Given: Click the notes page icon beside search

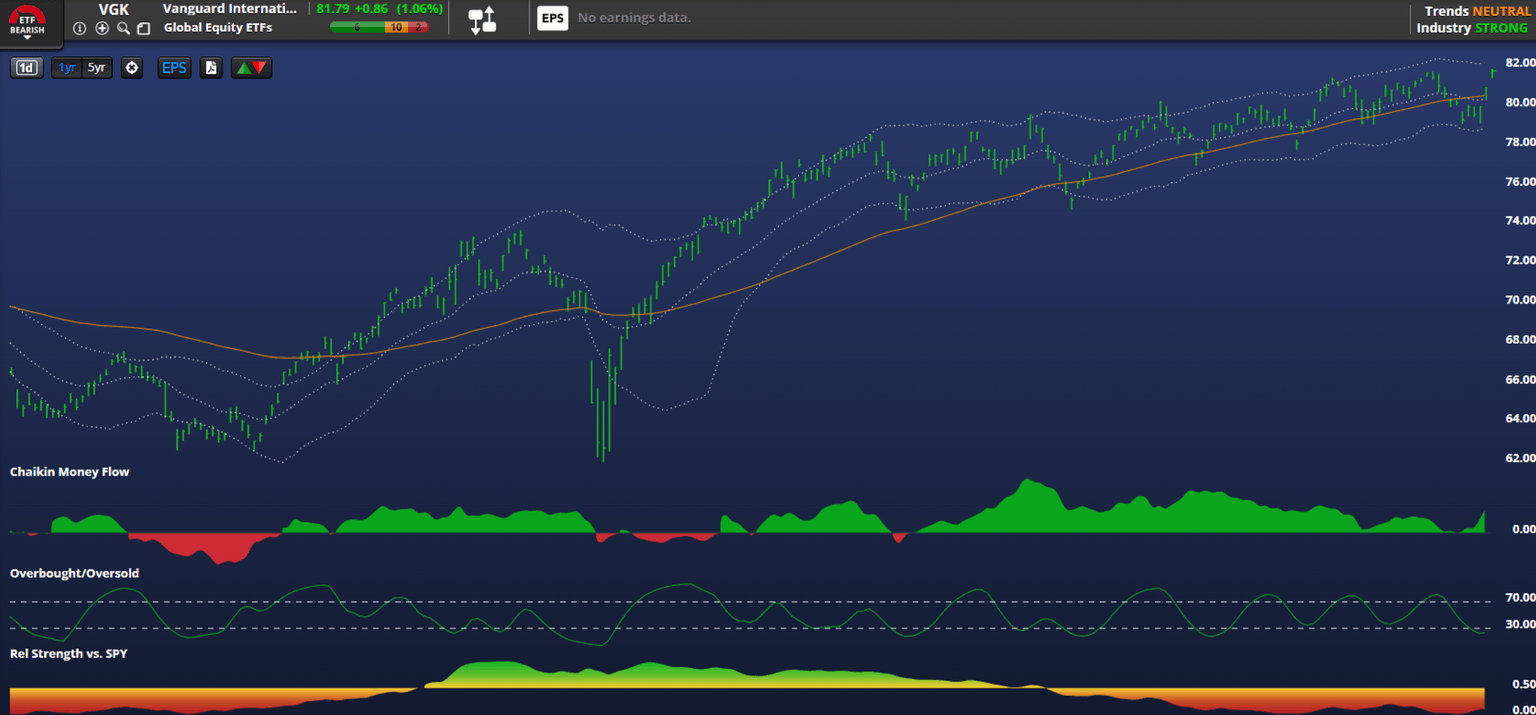Looking at the screenshot, I should 144,28.
